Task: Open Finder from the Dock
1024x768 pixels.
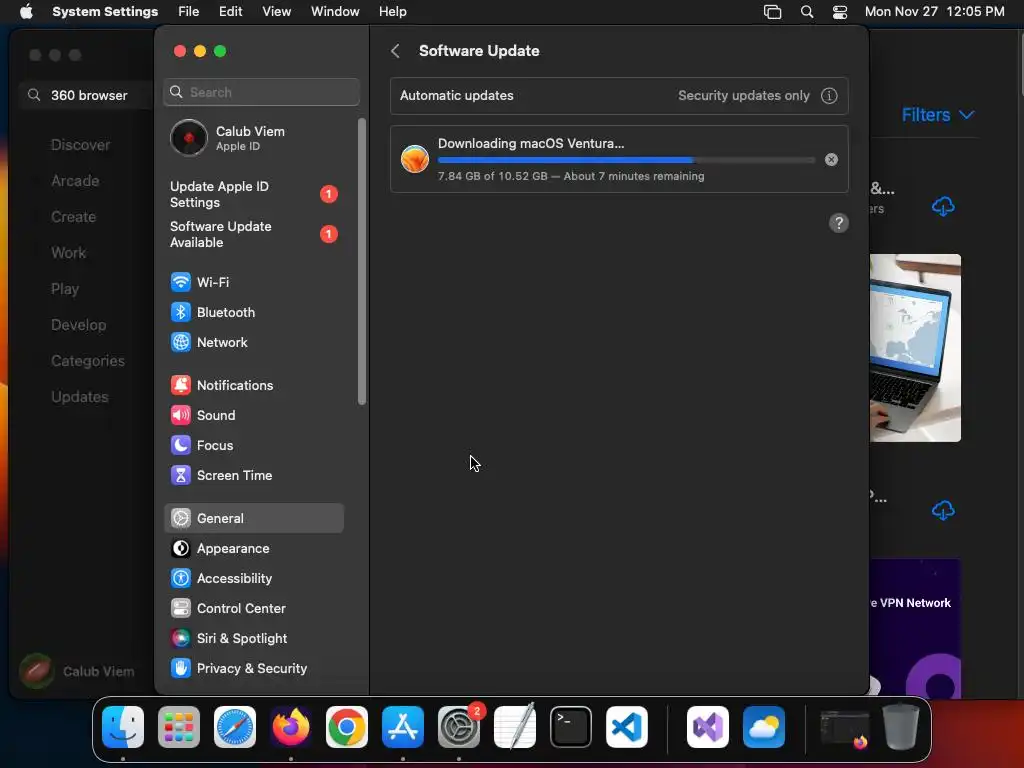Action: pyautogui.click(x=123, y=727)
